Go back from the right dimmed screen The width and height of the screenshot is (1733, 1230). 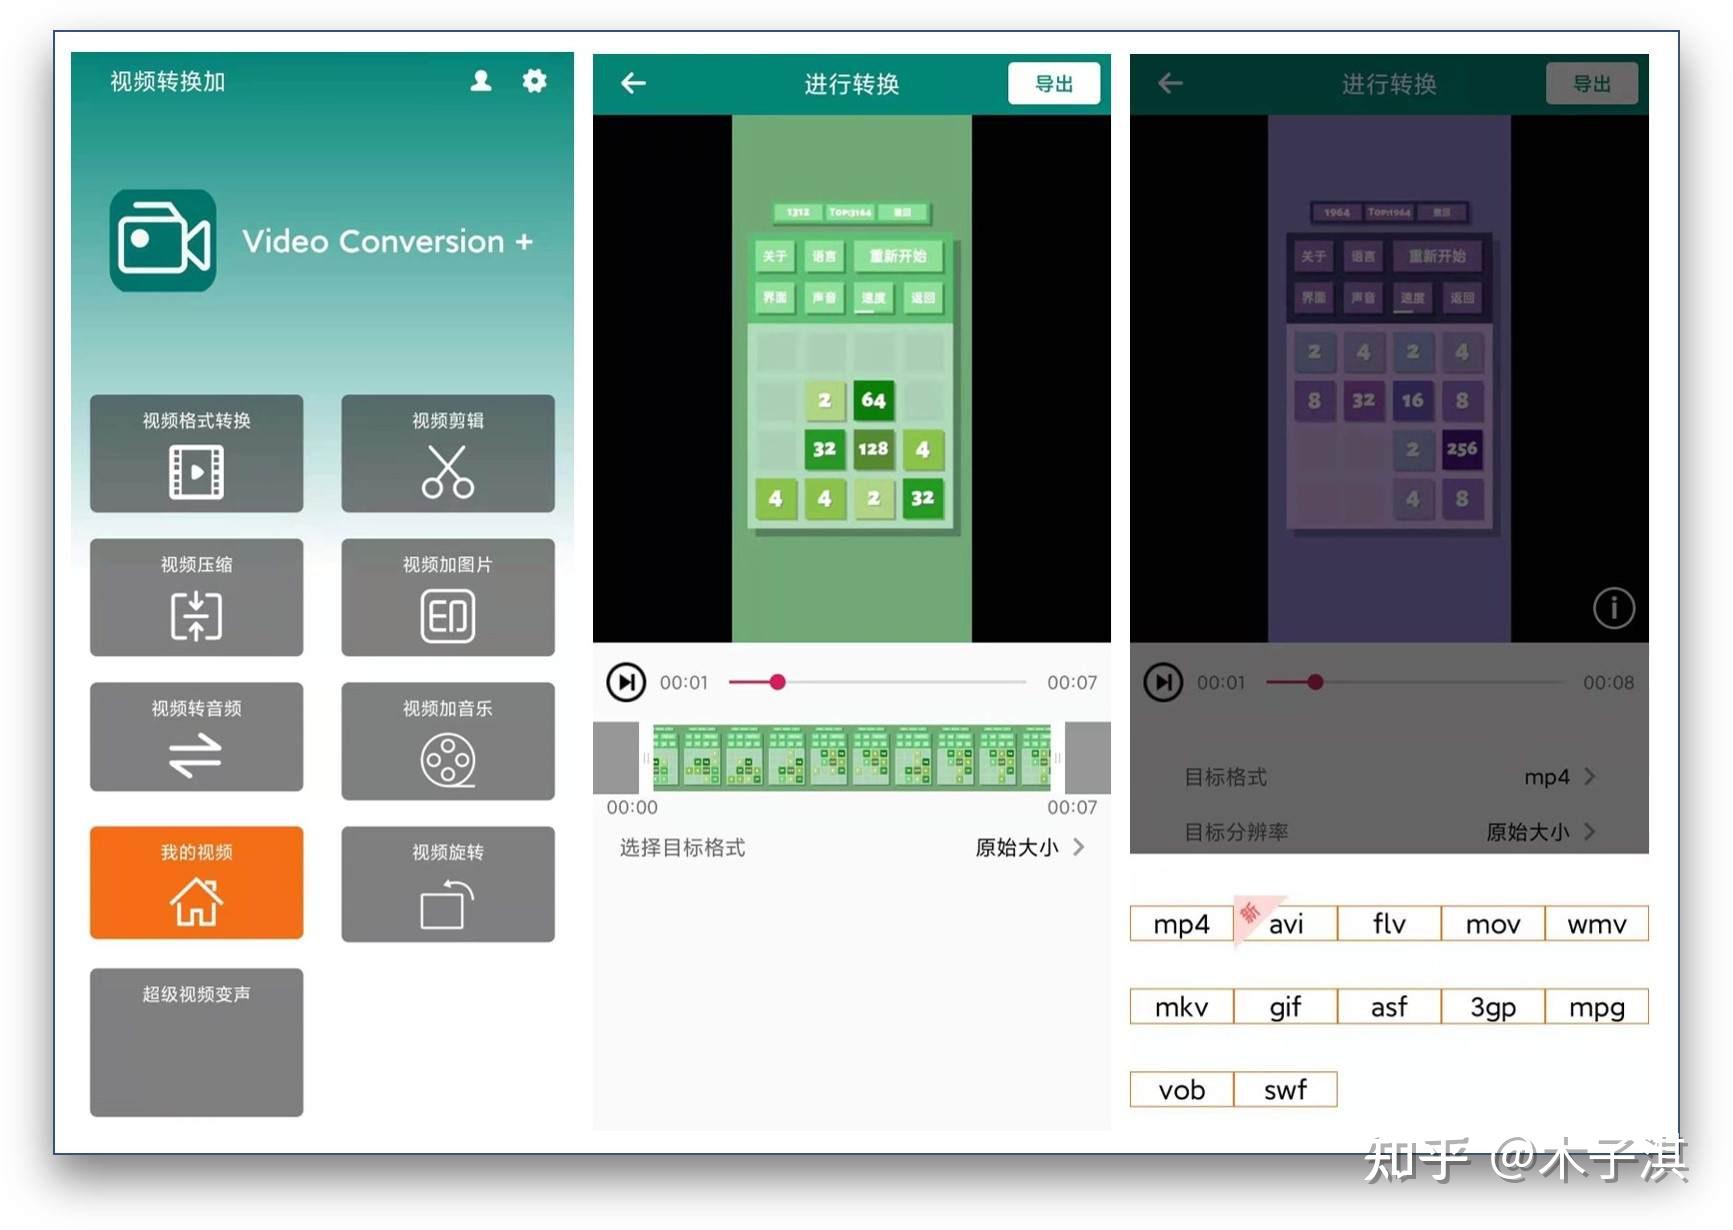point(1170,83)
